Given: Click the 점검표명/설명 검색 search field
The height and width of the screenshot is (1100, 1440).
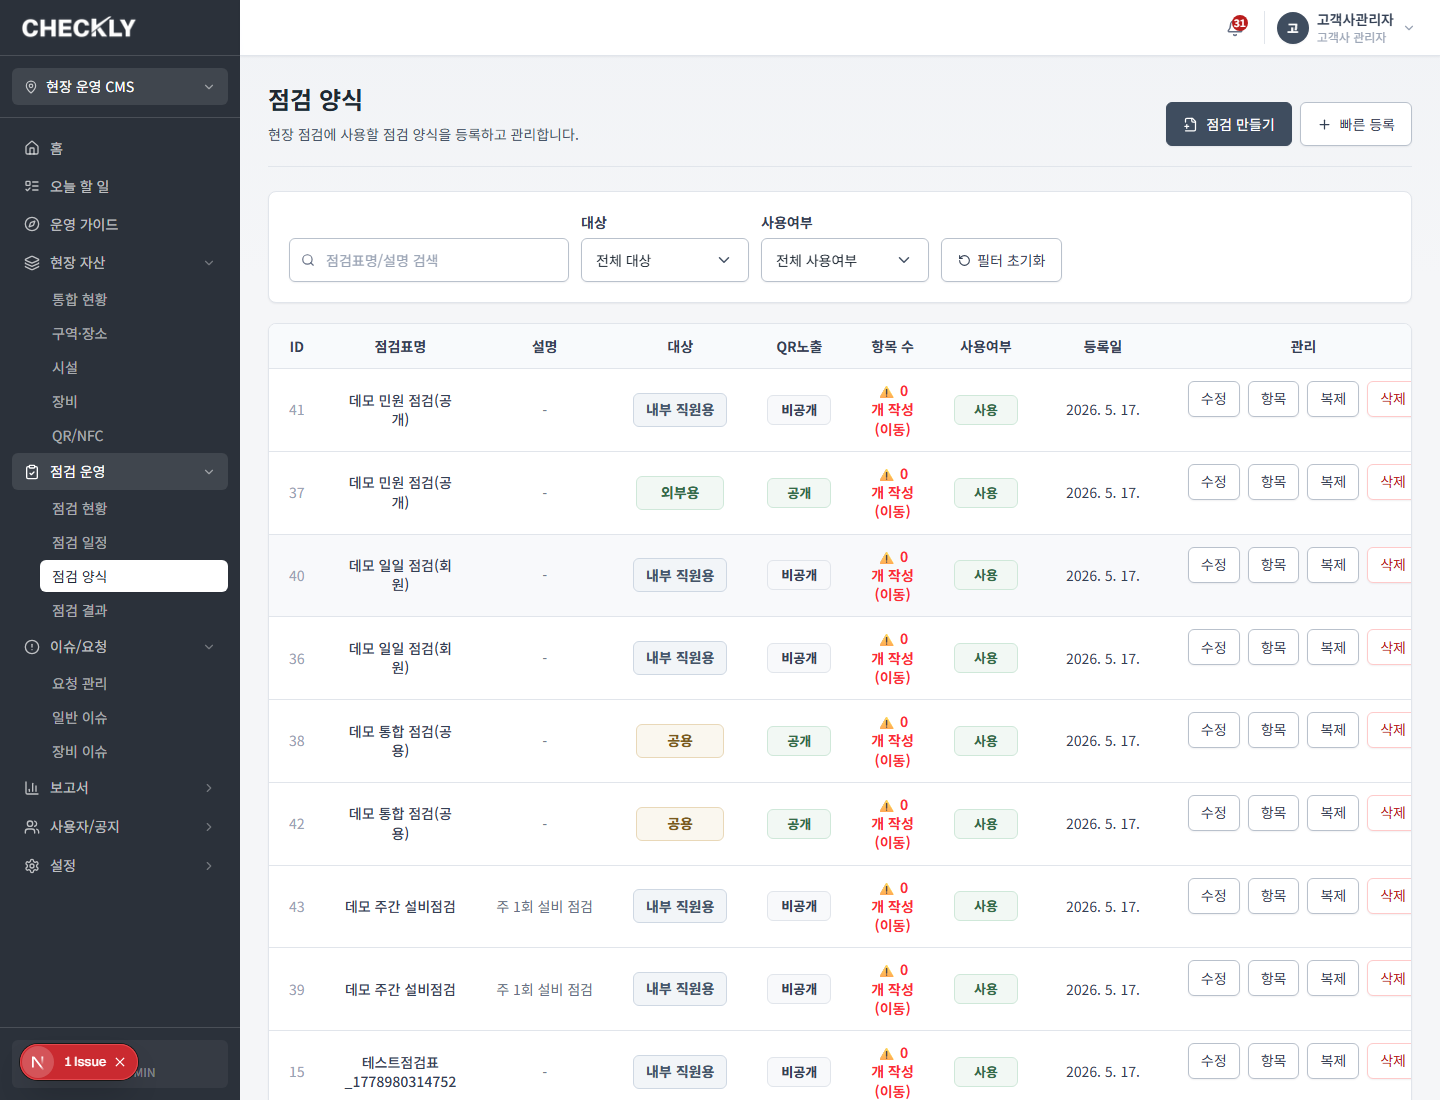Looking at the screenshot, I should coord(429,260).
